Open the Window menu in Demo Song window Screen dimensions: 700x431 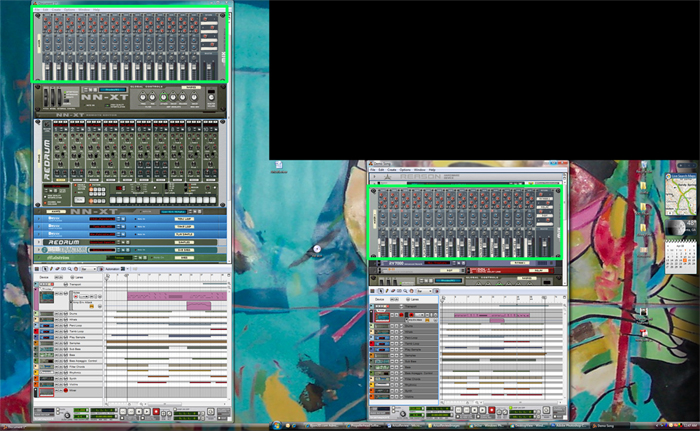[420, 170]
